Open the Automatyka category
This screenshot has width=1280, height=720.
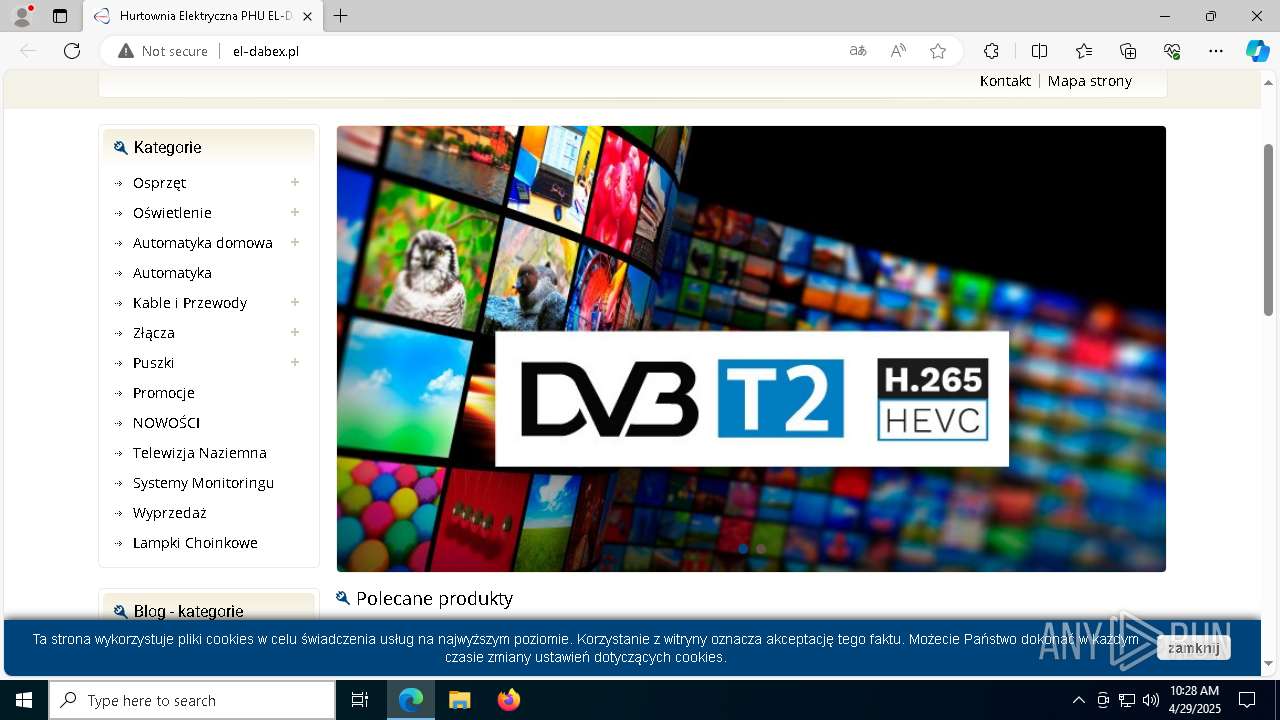172,273
